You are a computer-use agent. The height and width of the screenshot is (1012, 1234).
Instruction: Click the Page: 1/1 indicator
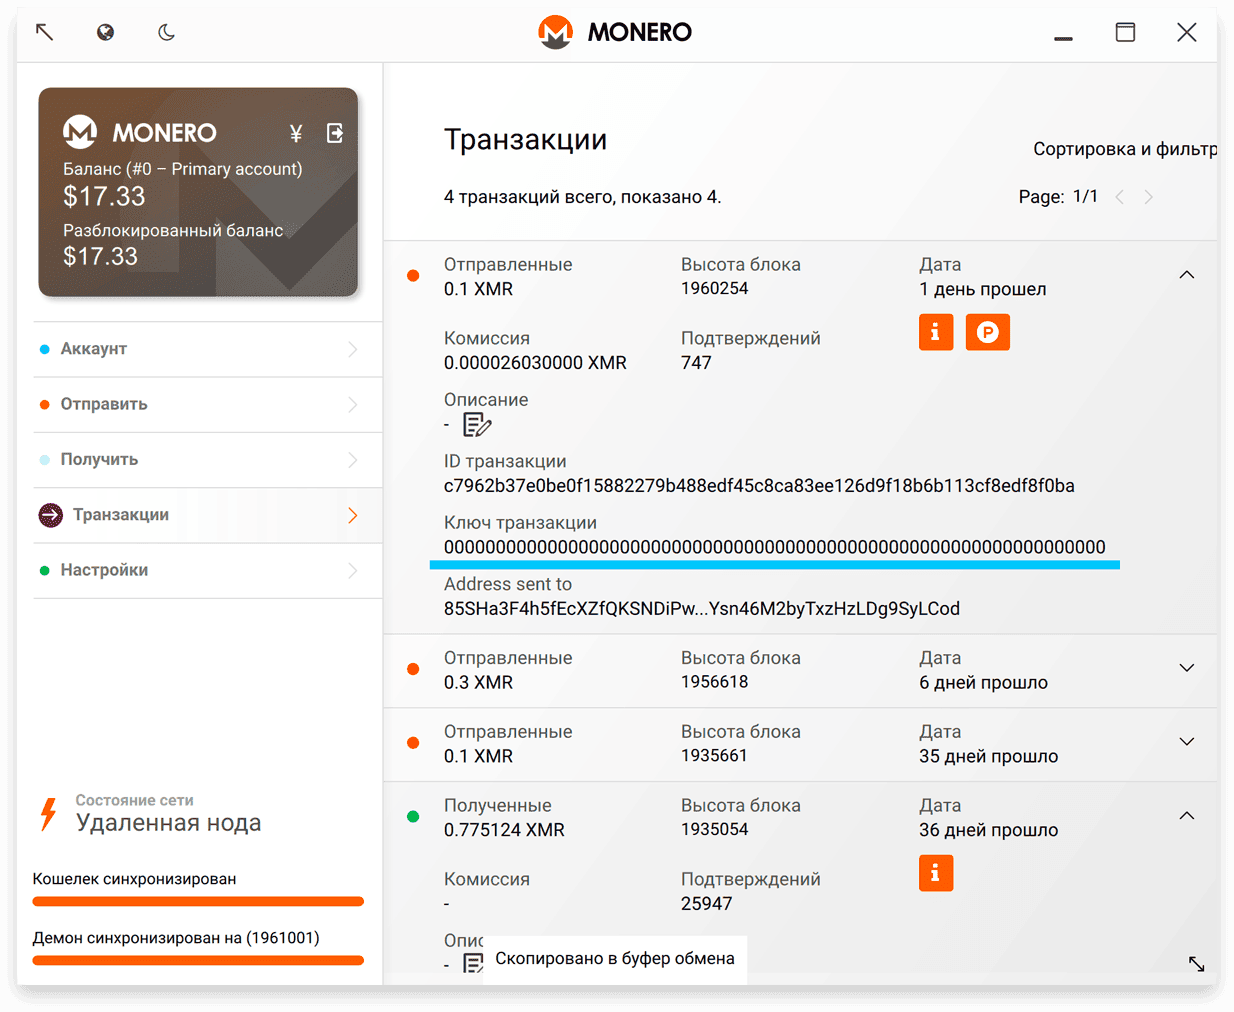(1058, 197)
